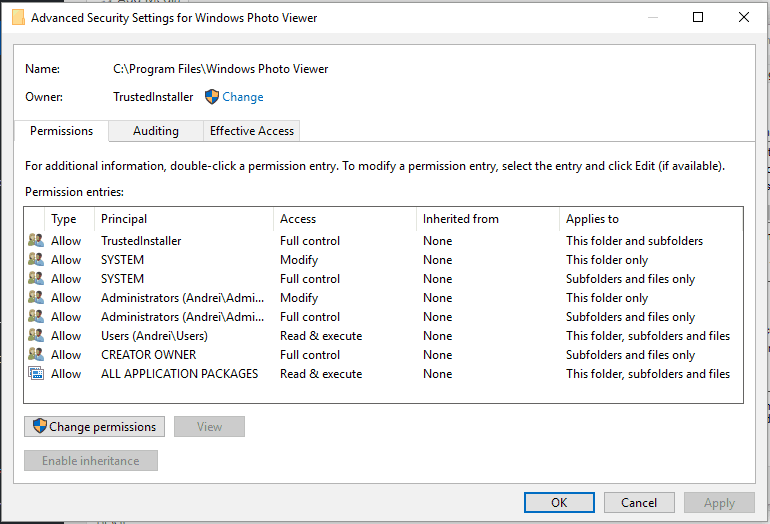
Task: Maximize the Advanced Security Settings window
Action: [x=698, y=17]
